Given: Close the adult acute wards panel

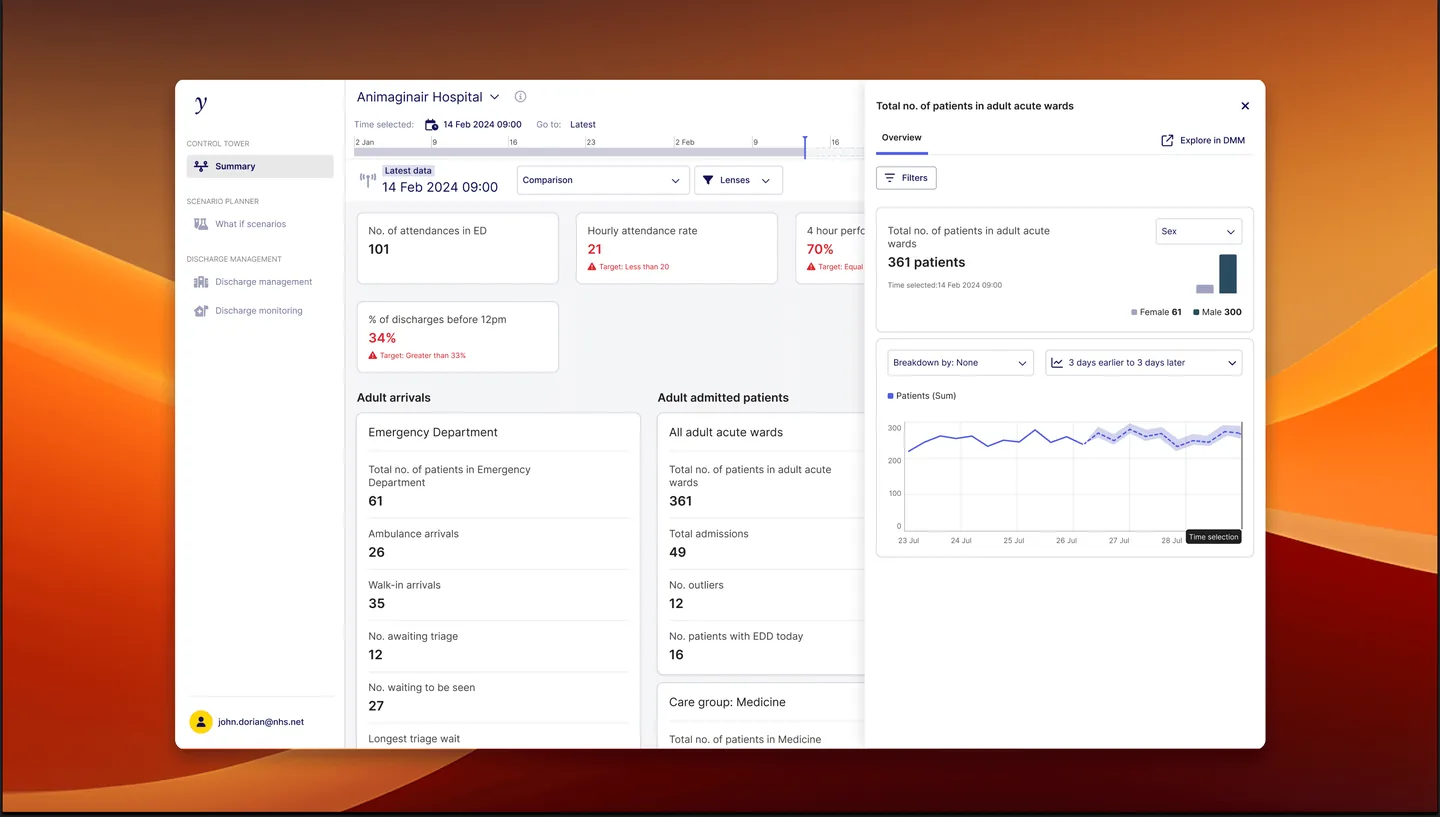Looking at the screenshot, I should click(1245, 106).
